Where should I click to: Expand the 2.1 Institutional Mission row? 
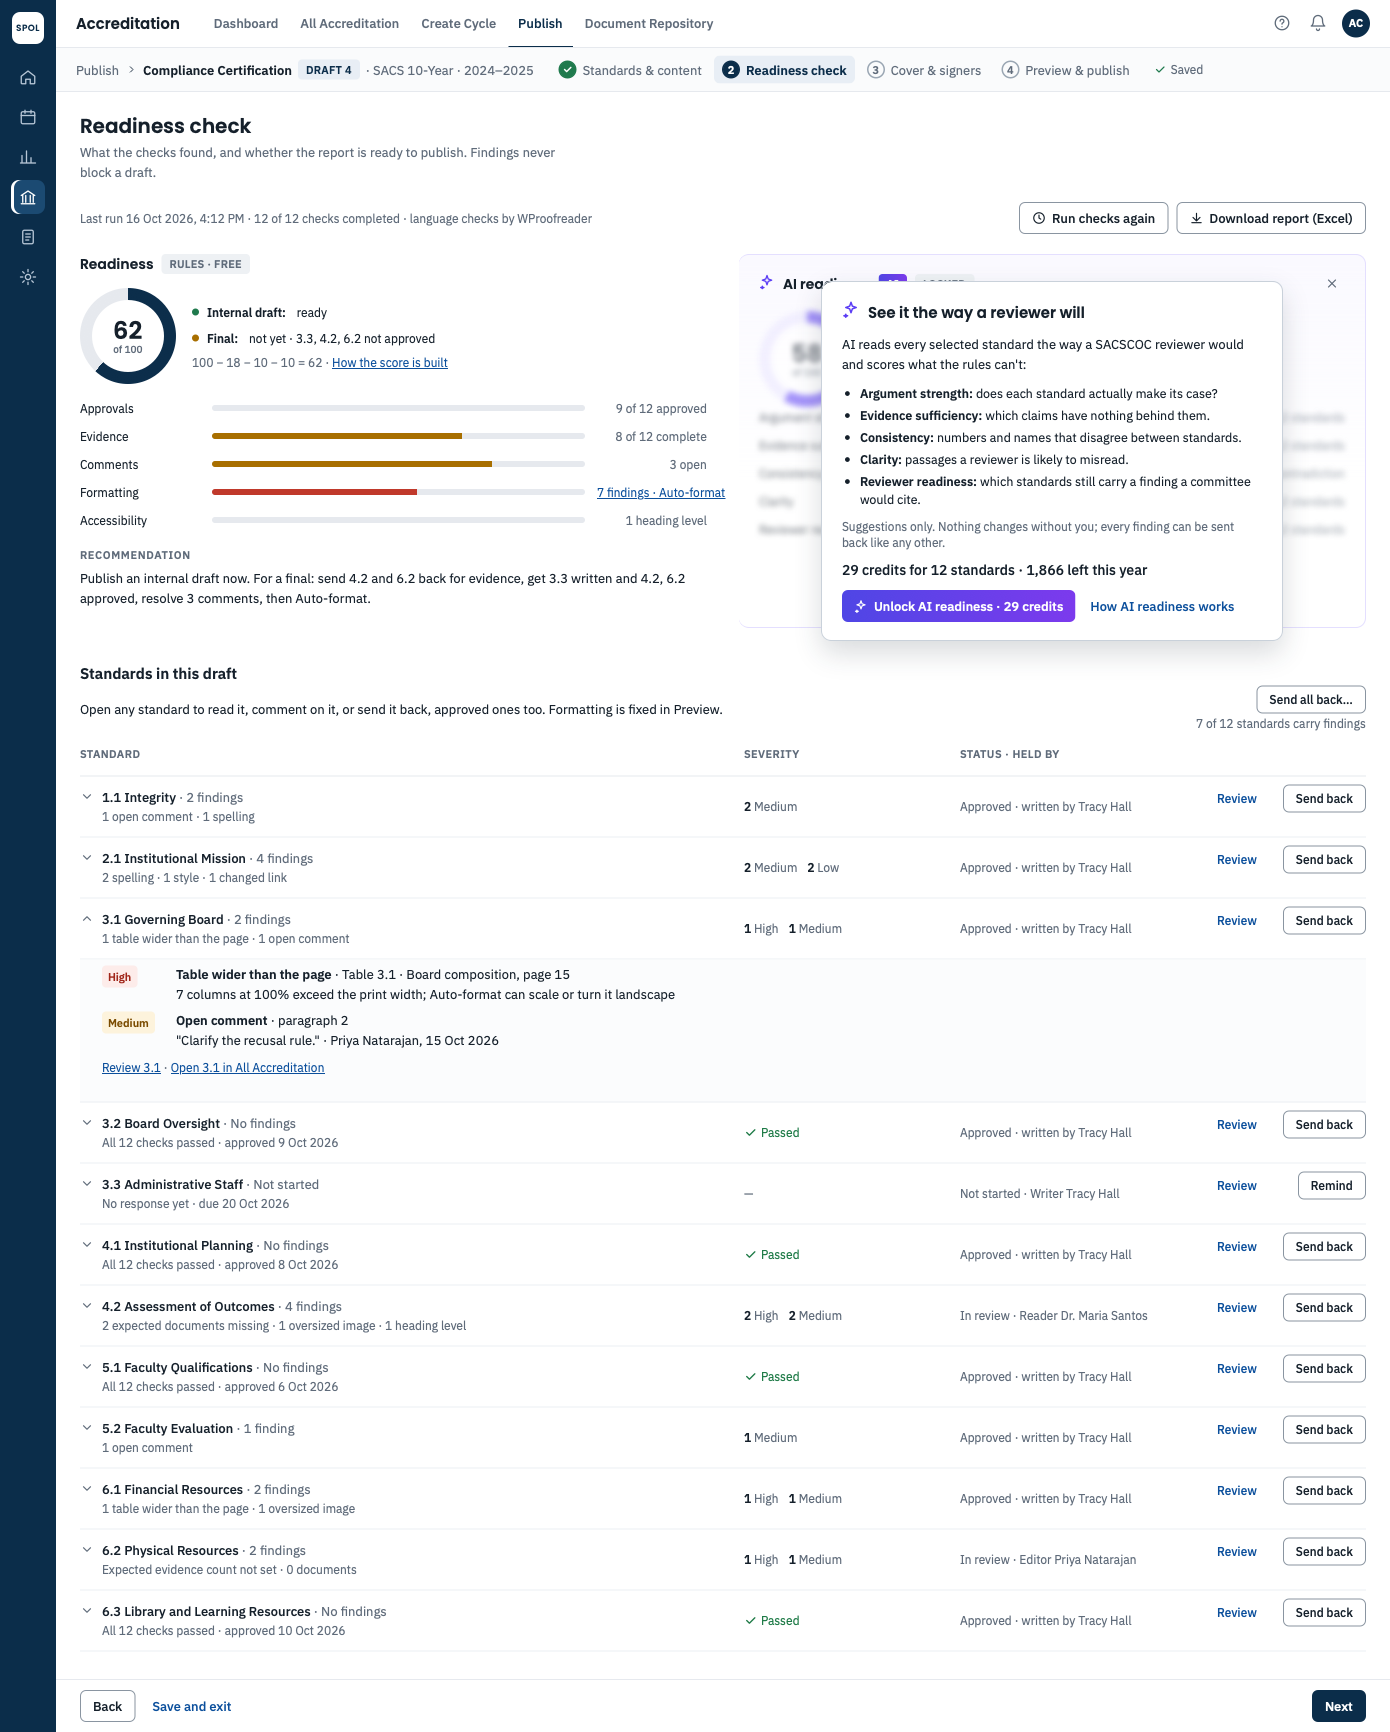click(x=87, y=858)
